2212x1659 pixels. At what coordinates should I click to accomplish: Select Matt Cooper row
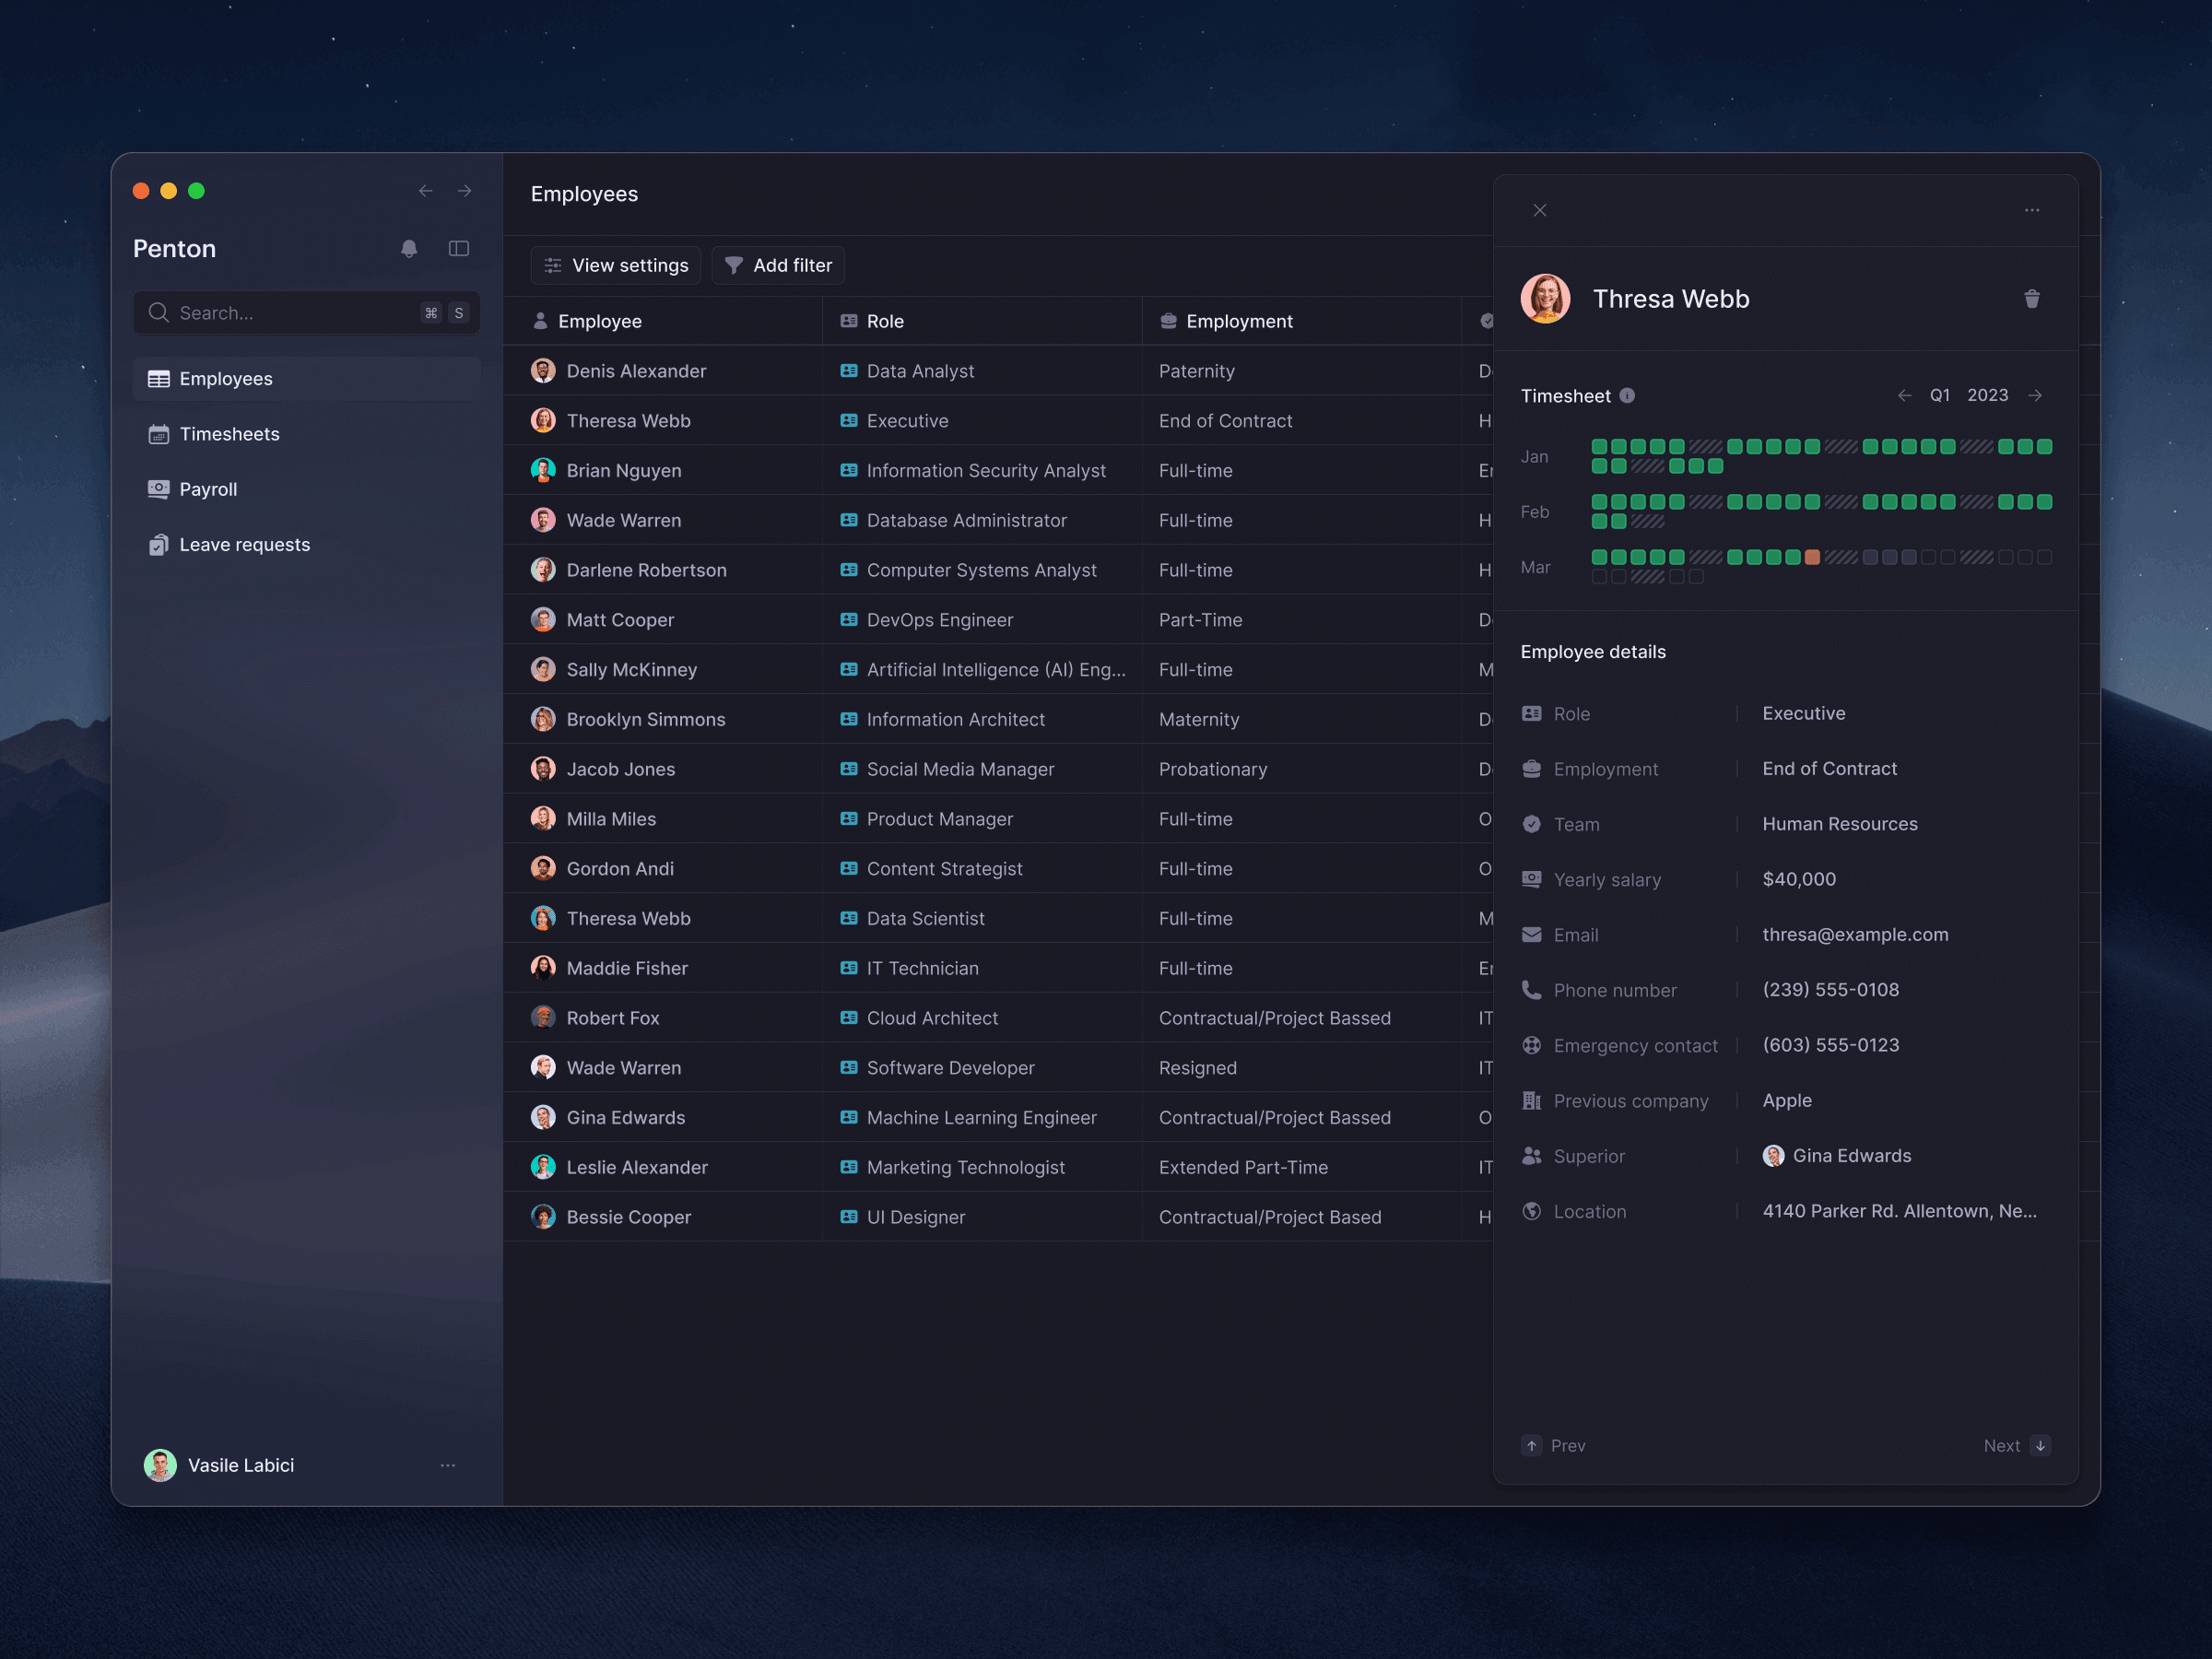click(998, 620)
